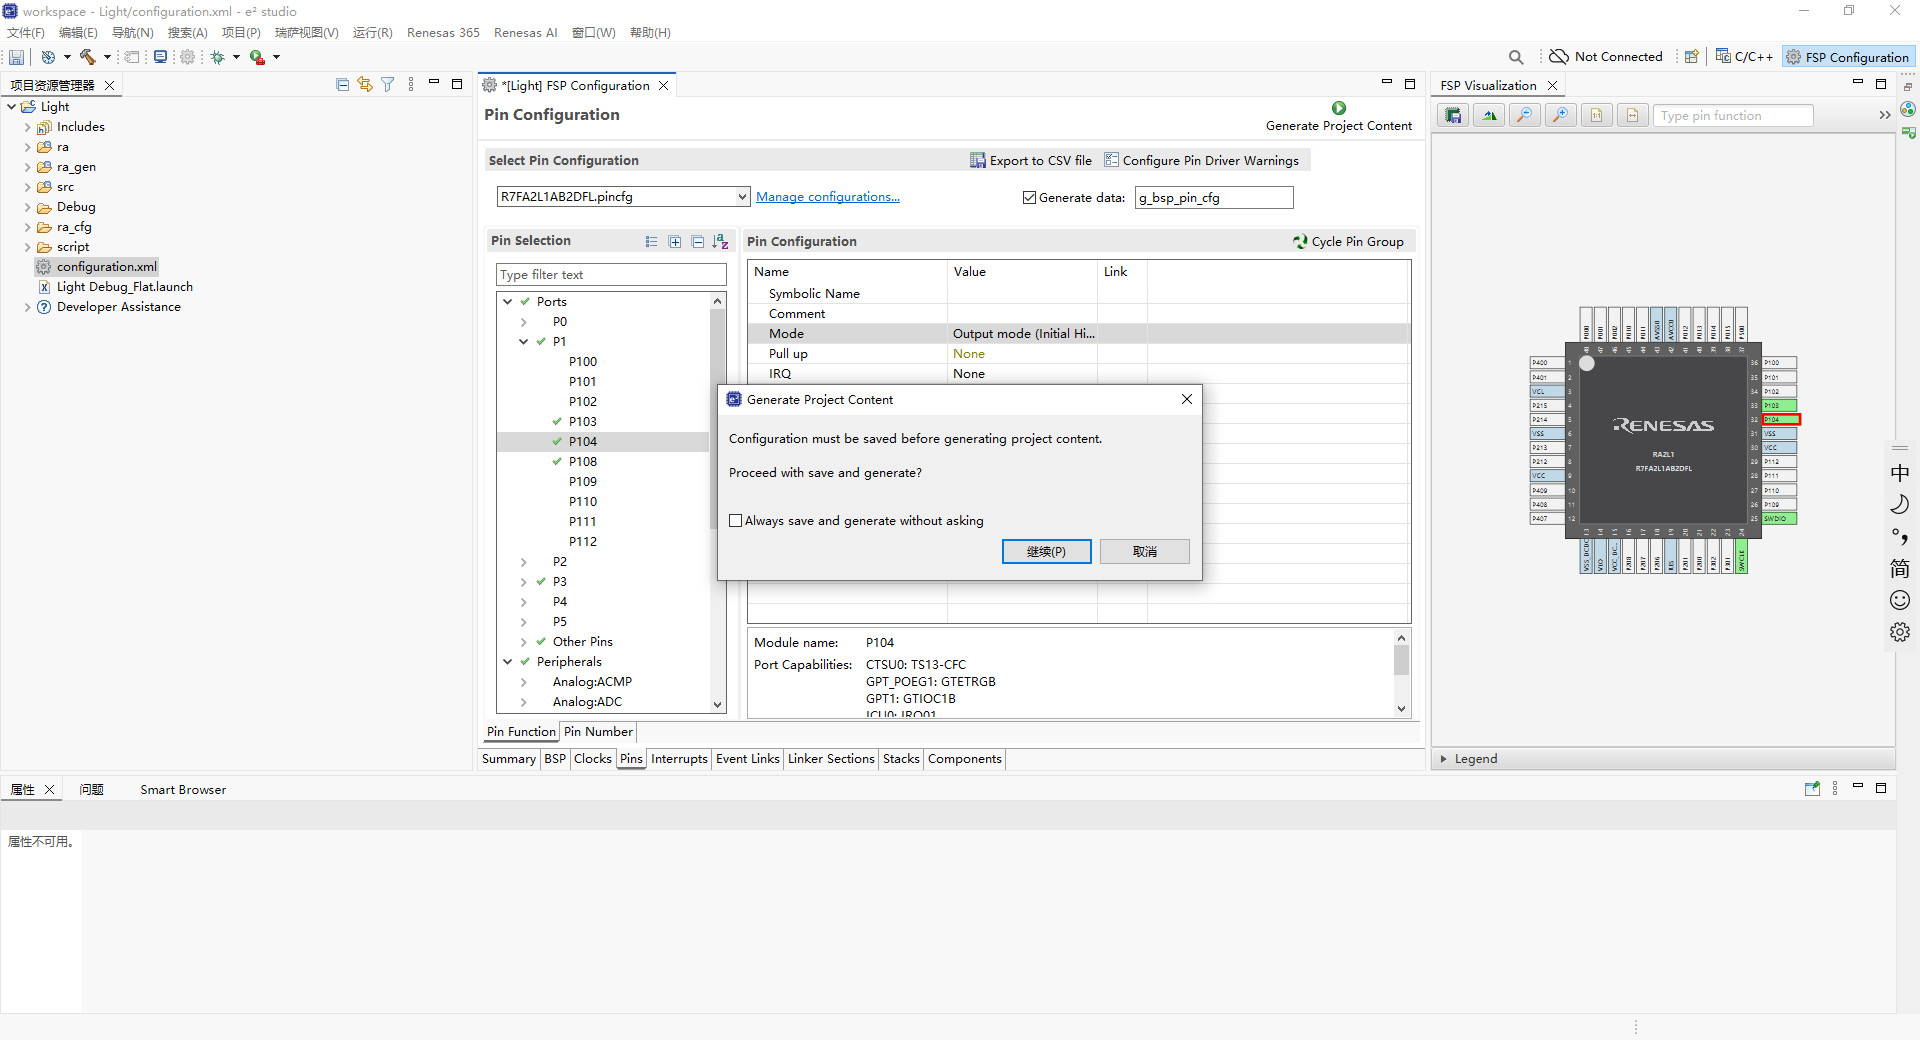
Task: Collapse the P1 port node
Action: (524, 342)
